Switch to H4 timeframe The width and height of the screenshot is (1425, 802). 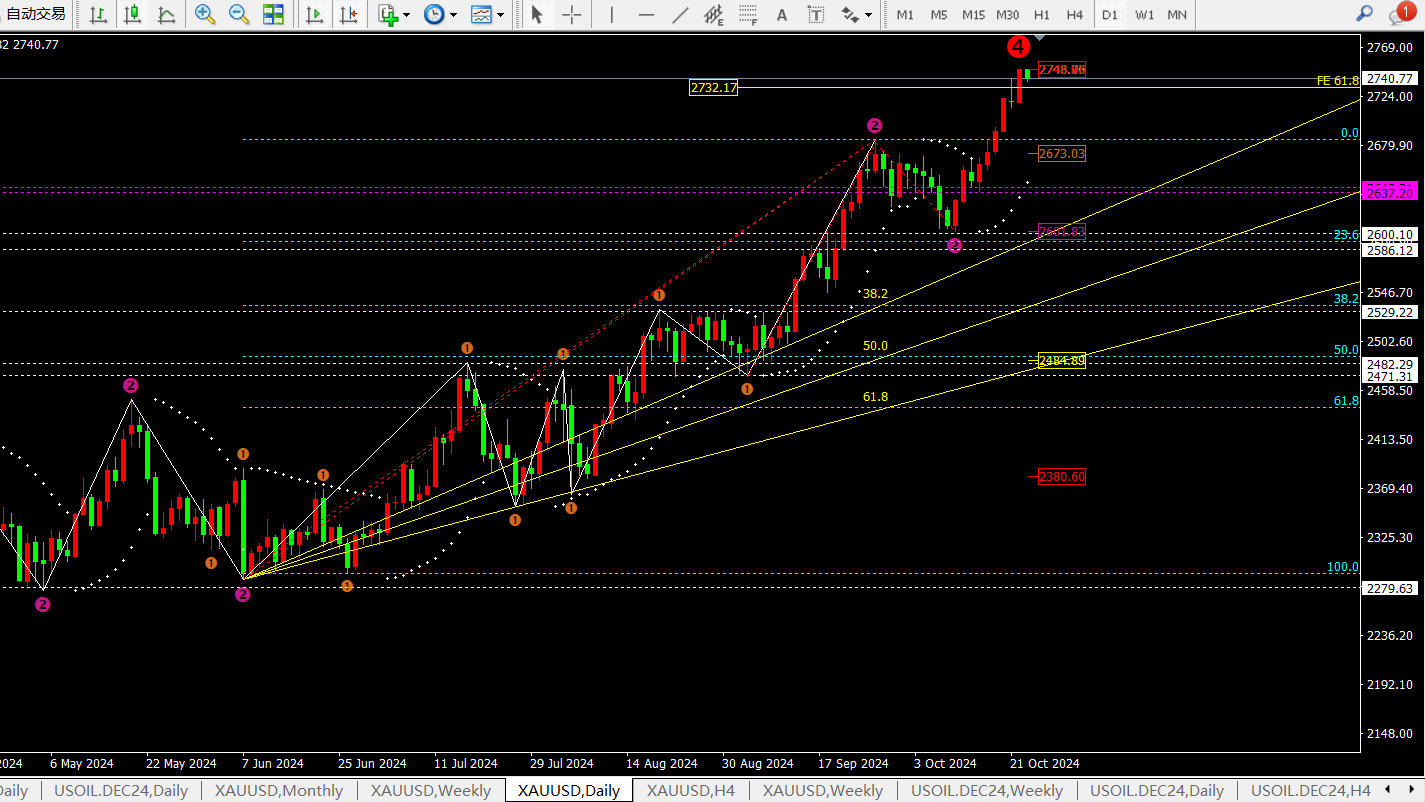[x=1075, y=14]
